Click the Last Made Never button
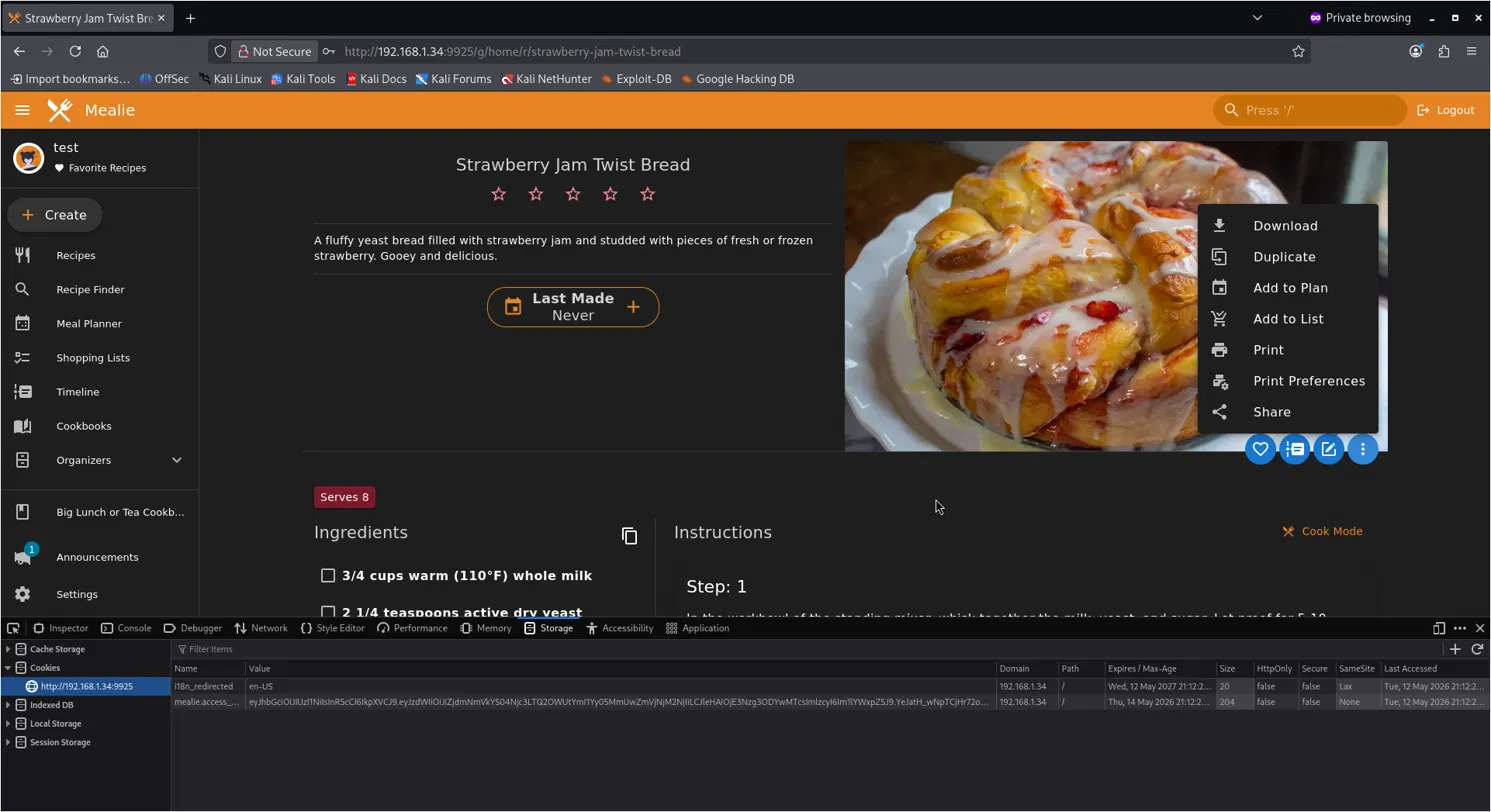The width and height of the screenshot is (1491, 812). coord(573,307)
